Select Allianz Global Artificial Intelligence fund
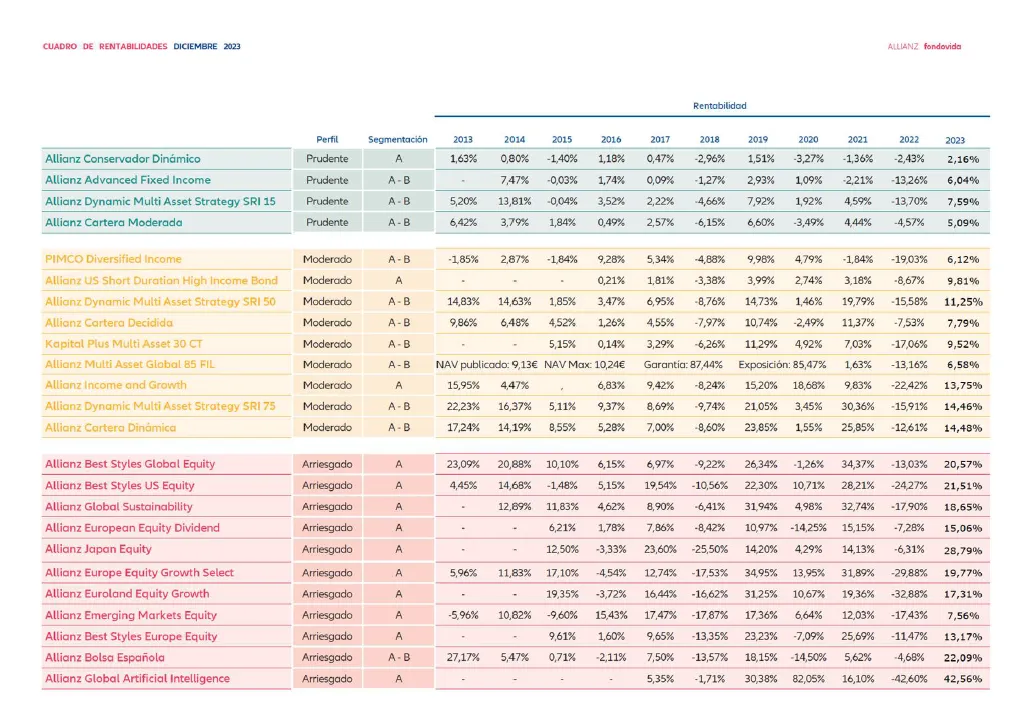Screen dimensions: 1027x712 137,679
